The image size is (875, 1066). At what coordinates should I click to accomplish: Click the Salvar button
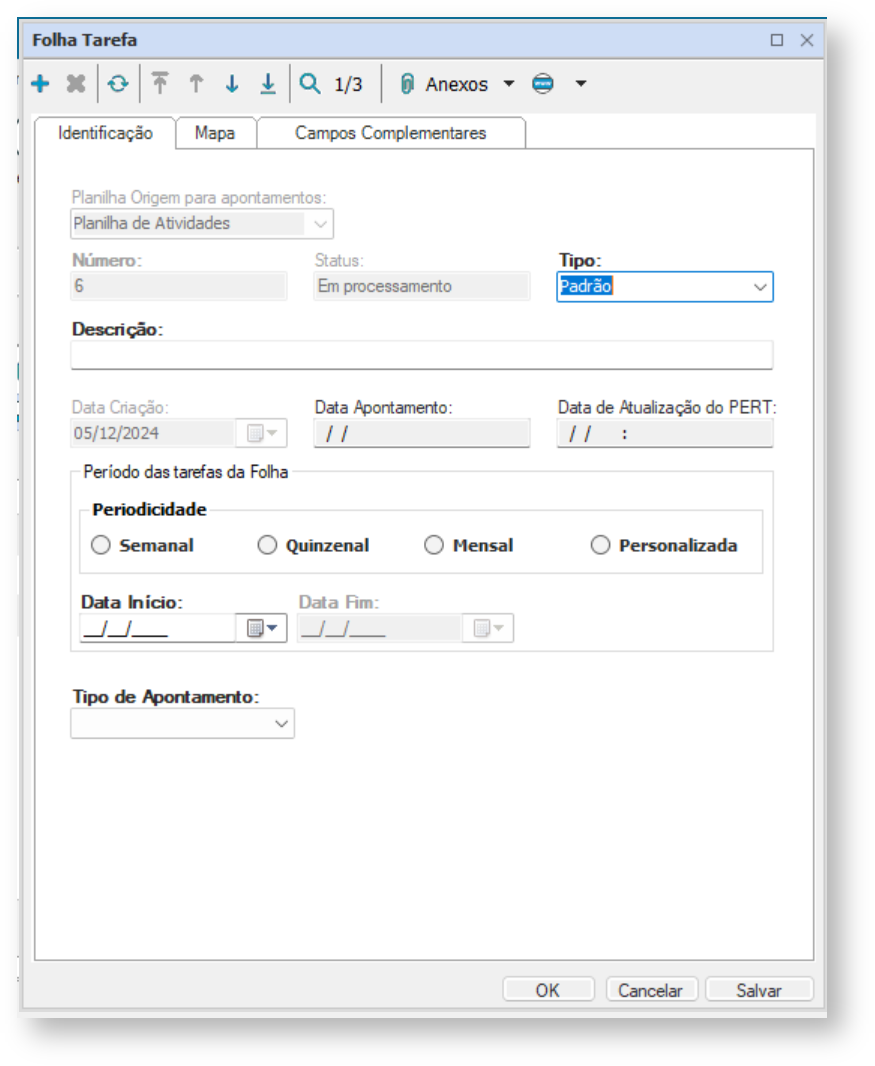759,990
